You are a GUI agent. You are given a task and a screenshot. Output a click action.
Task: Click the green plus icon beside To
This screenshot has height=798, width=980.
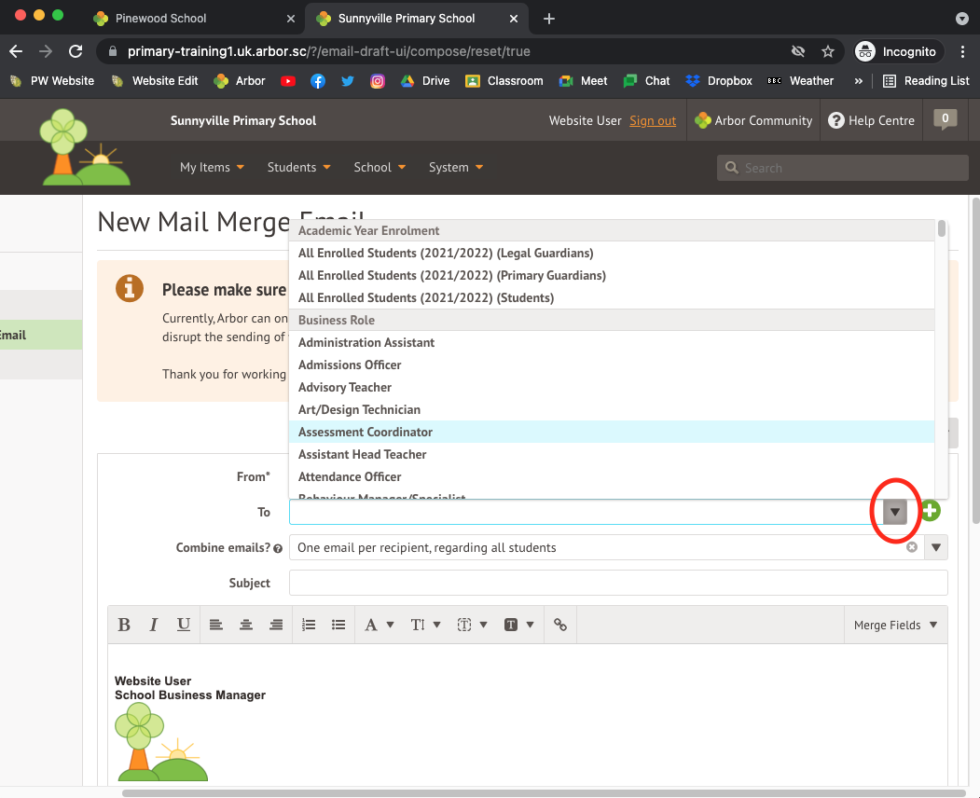point(931,511)
